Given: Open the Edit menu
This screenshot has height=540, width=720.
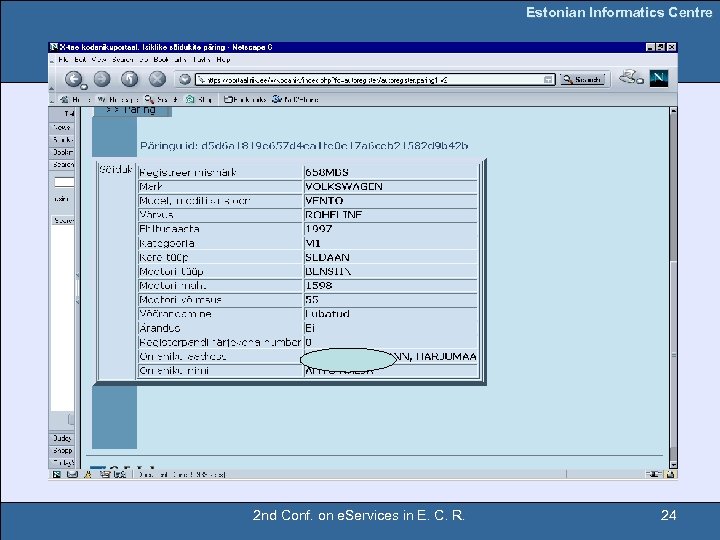Looking at the screenshot, I should click(80, 60).
